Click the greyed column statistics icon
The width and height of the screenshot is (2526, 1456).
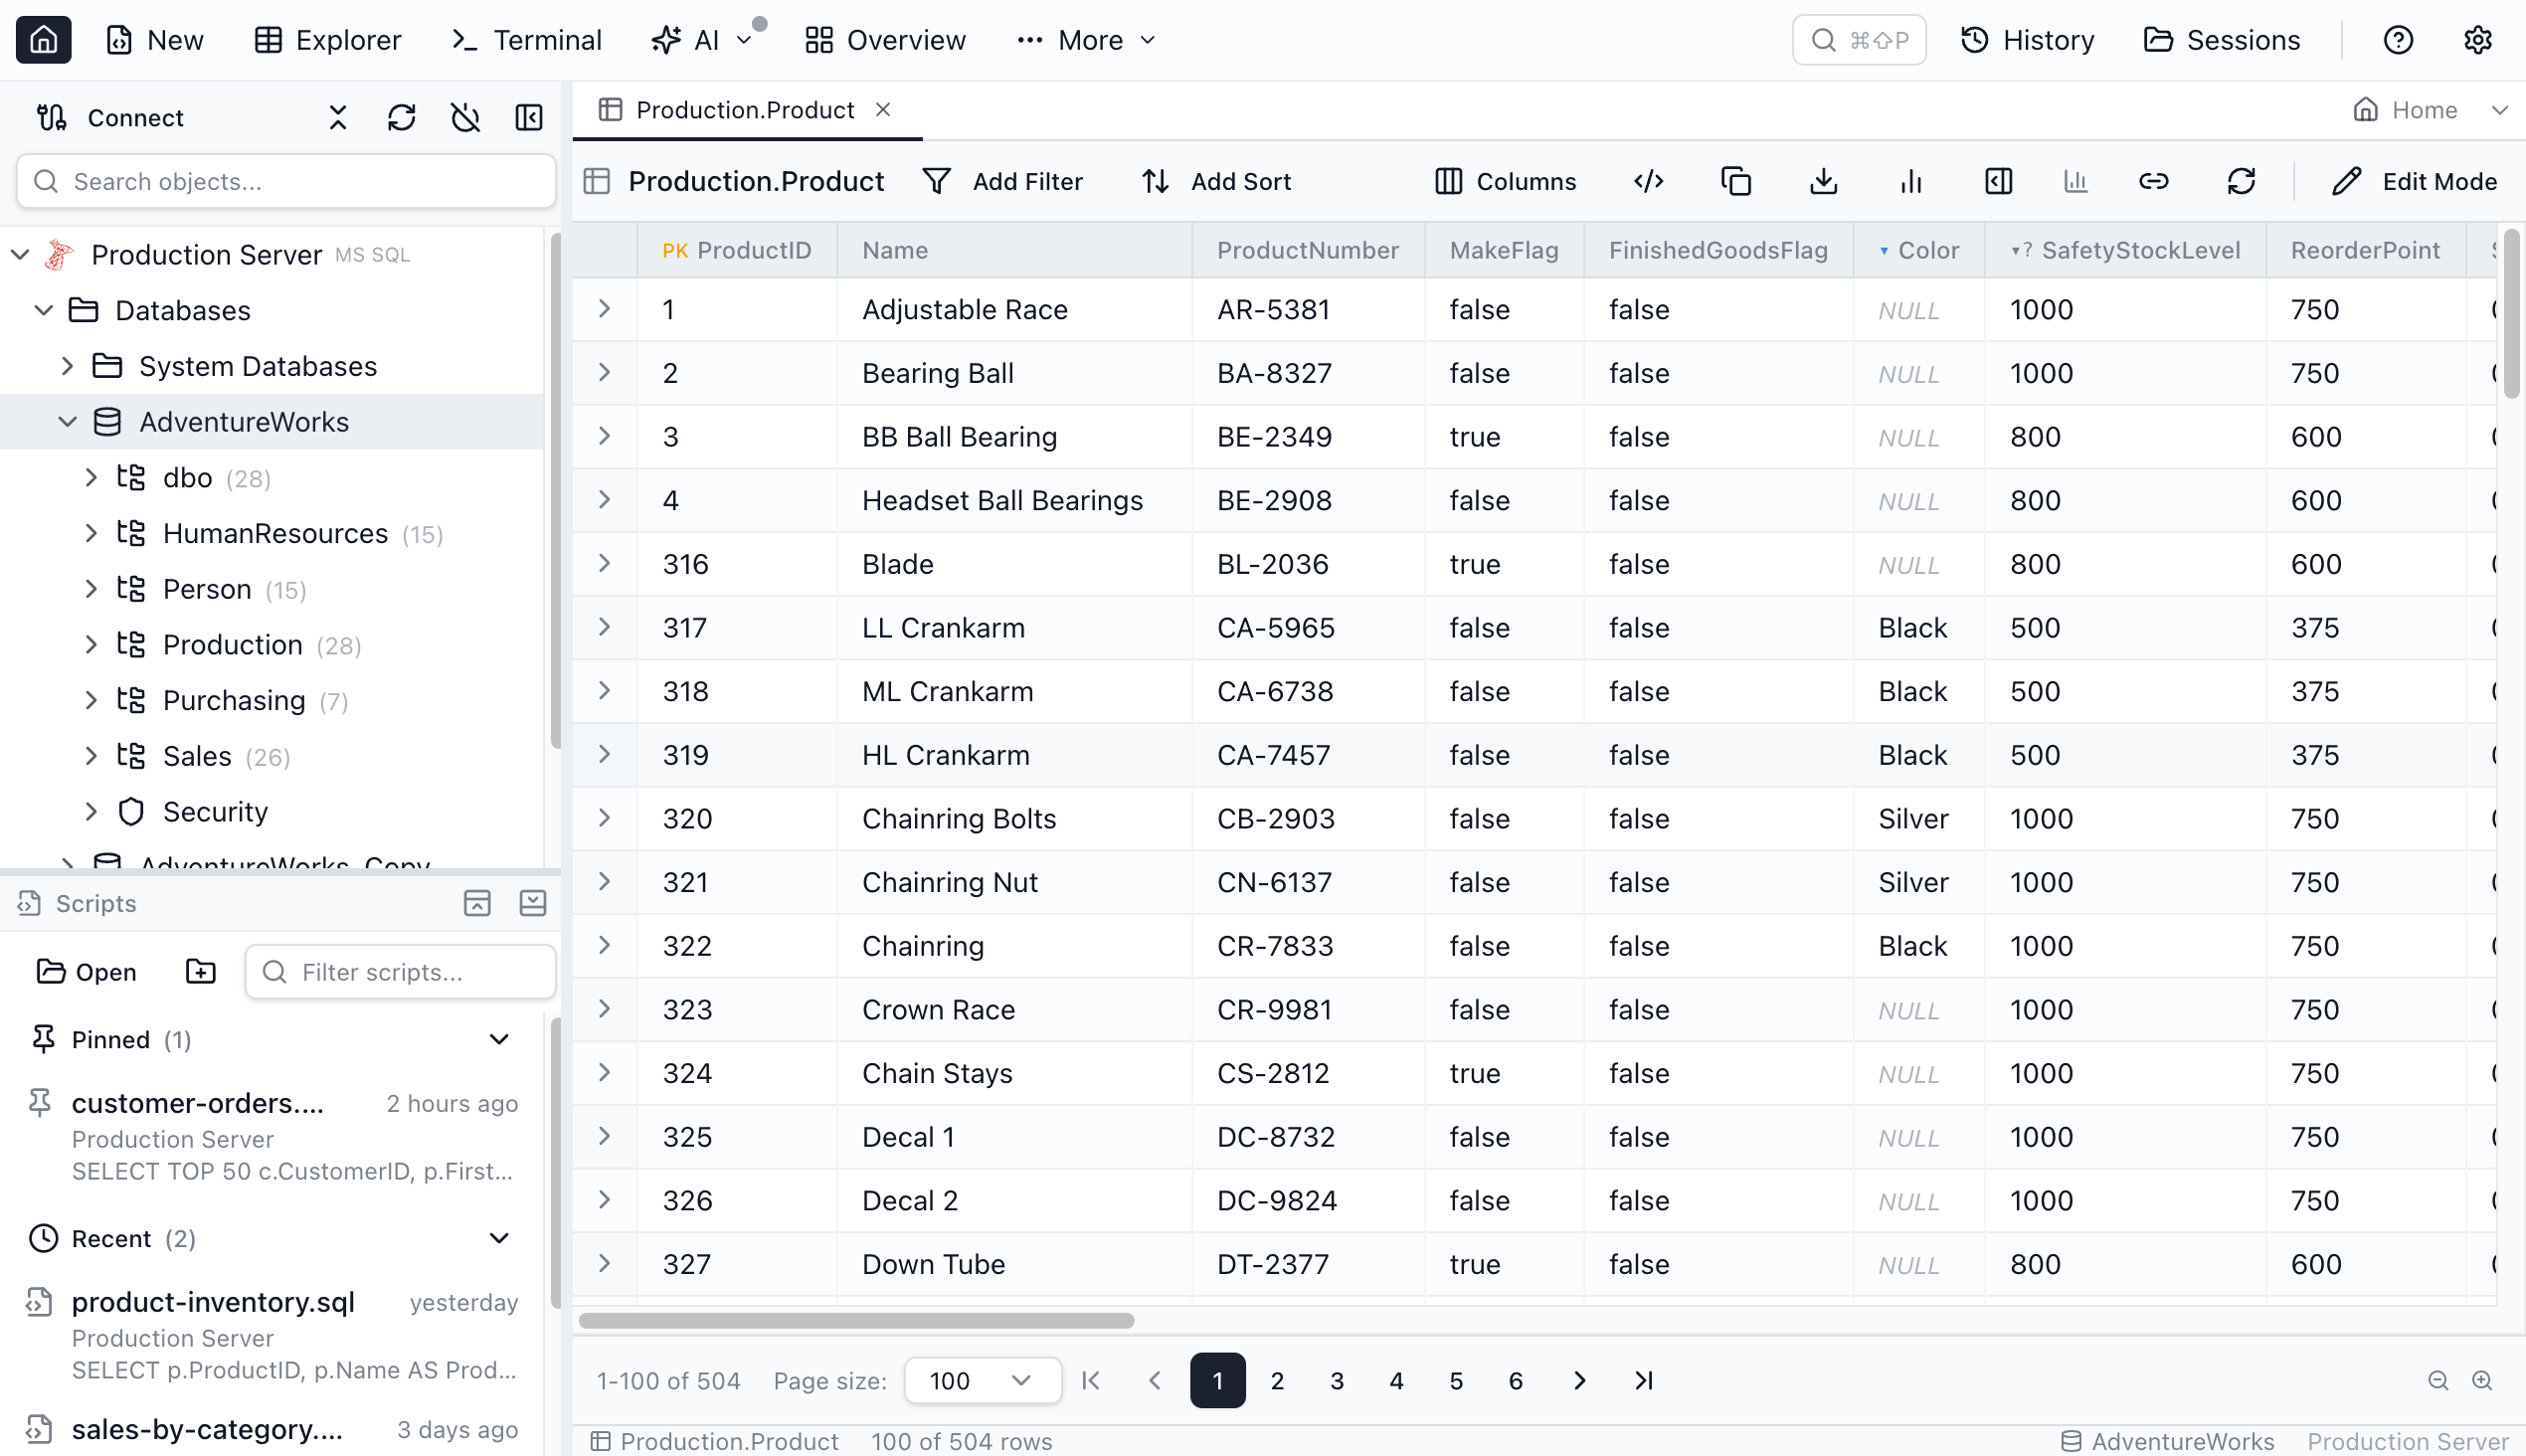(2075, 181)
